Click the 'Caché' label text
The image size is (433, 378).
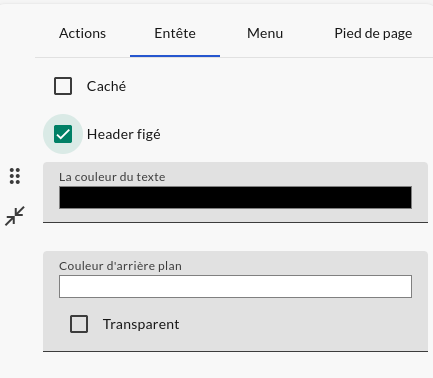pos(106,86)
